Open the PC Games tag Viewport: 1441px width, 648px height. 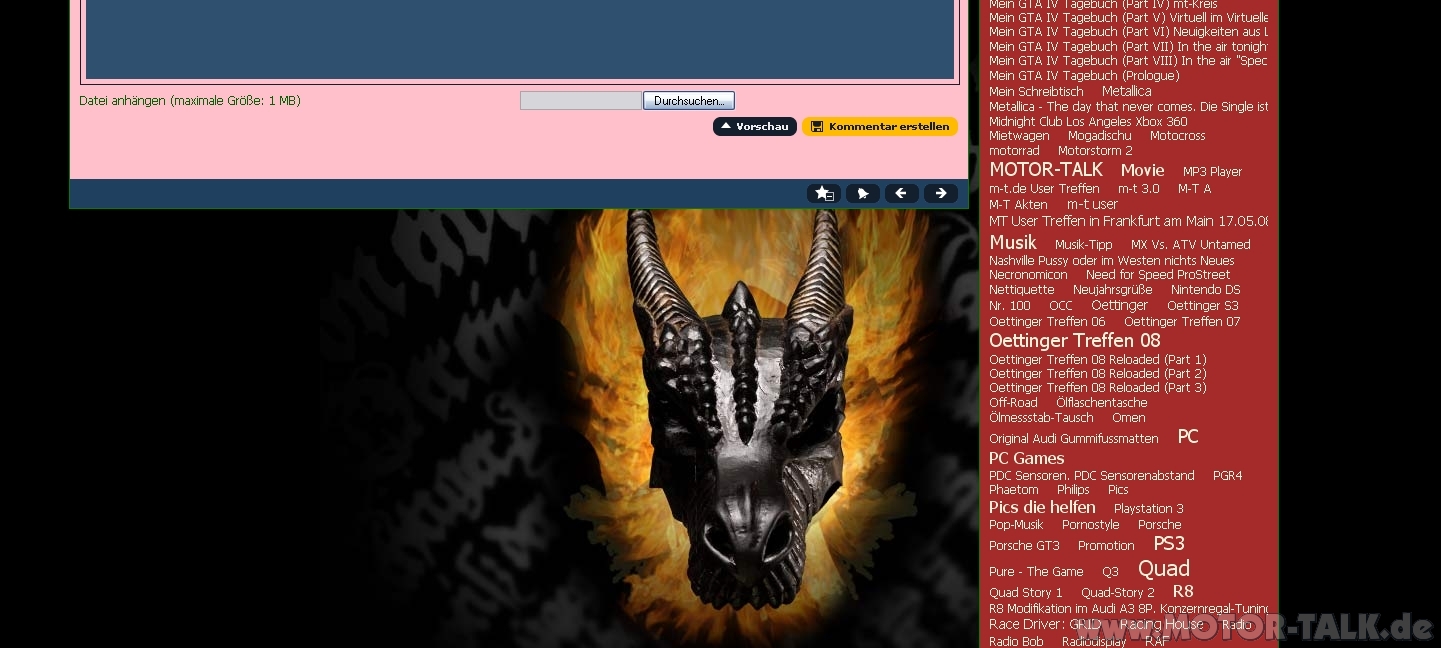click(x=1027, y=459)
